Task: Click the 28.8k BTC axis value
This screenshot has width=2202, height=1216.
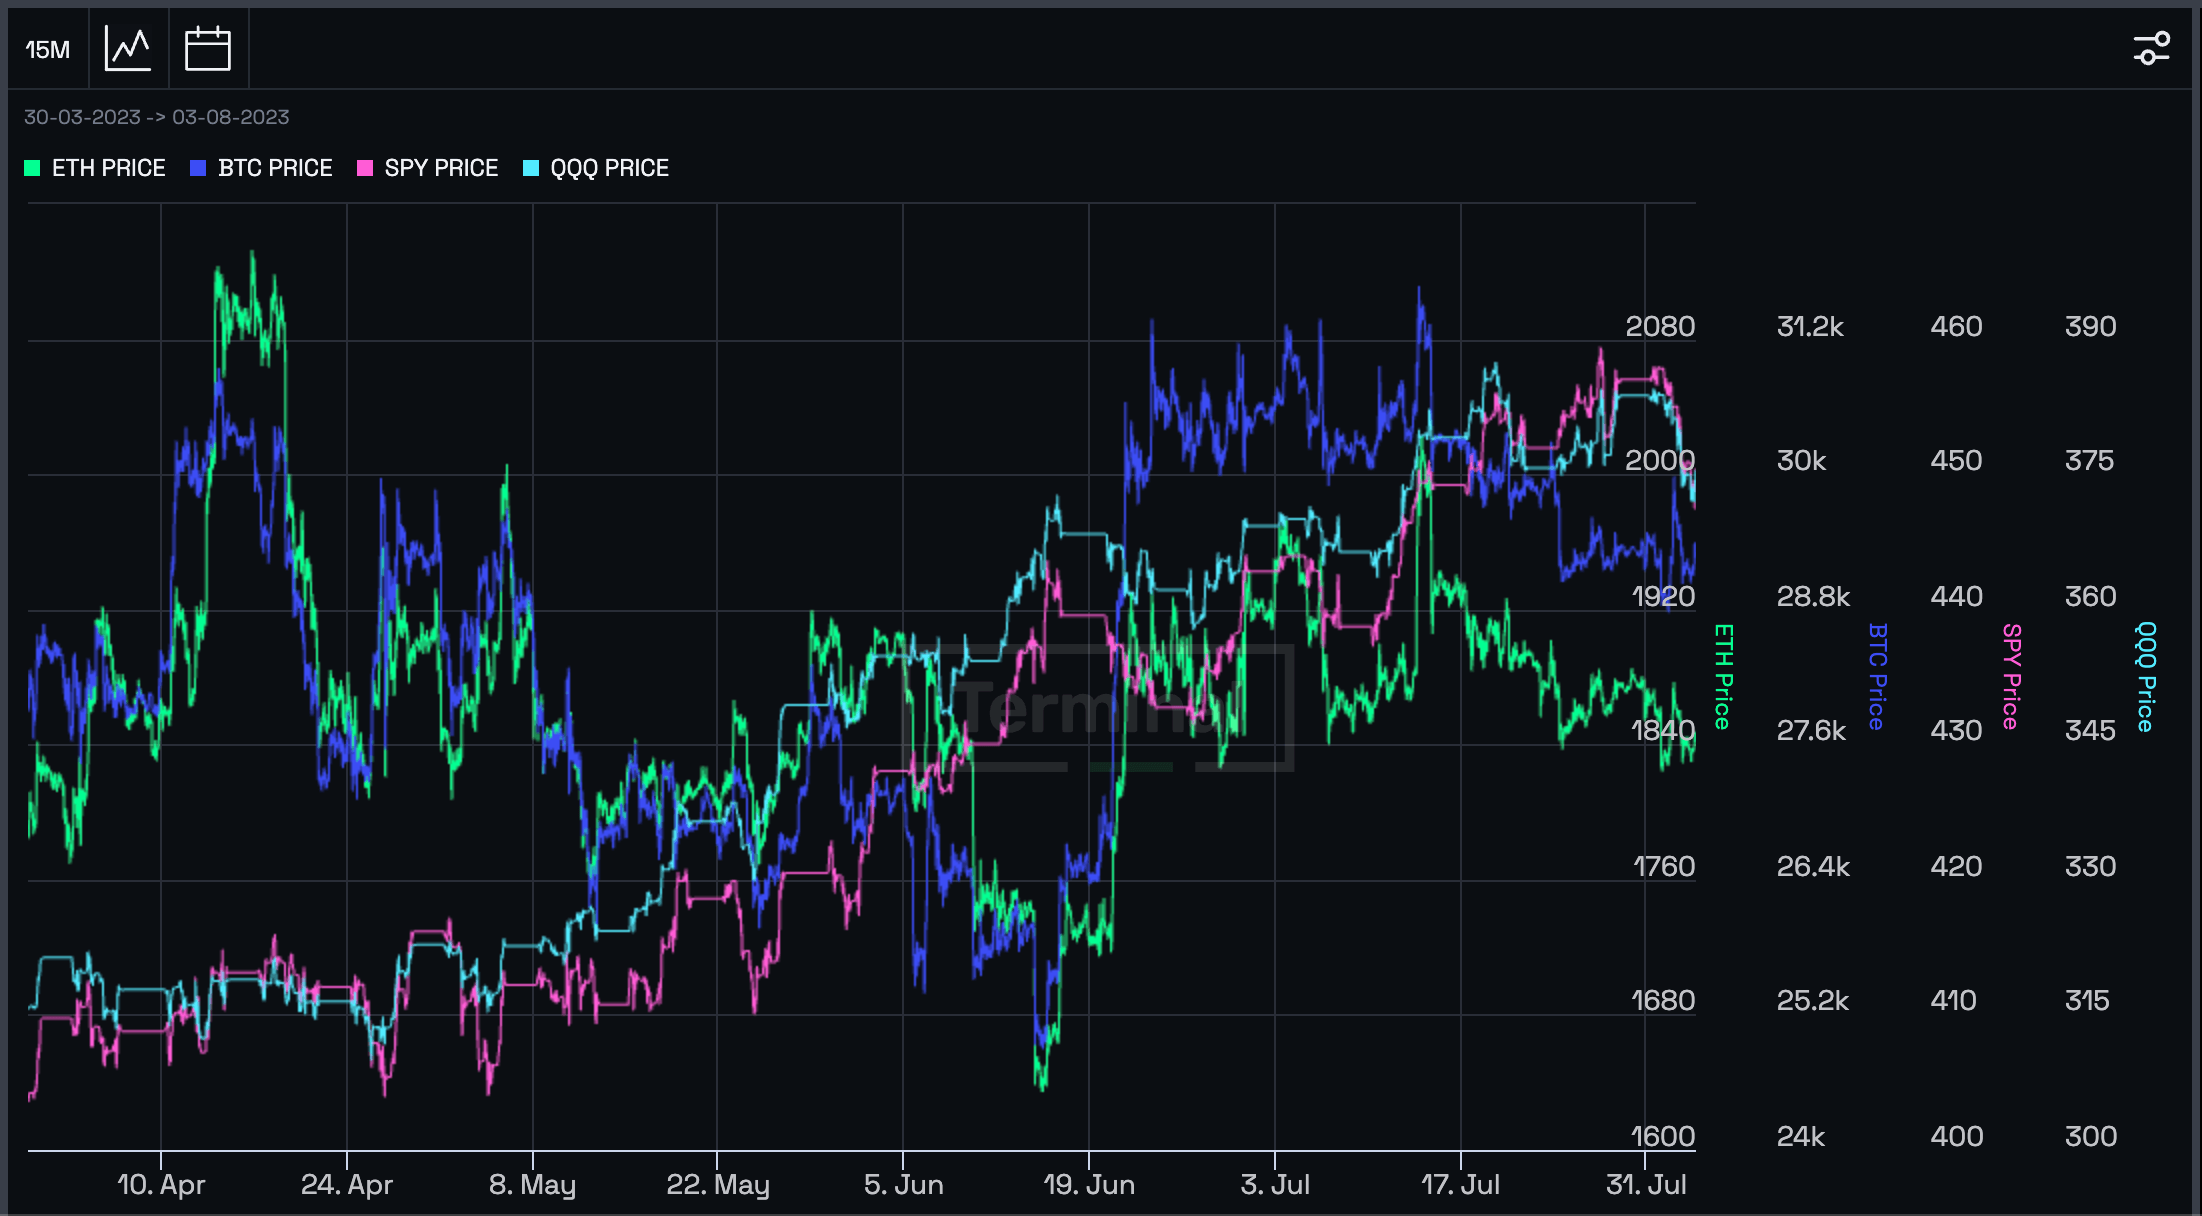Action: click(x=1813, y=596)
